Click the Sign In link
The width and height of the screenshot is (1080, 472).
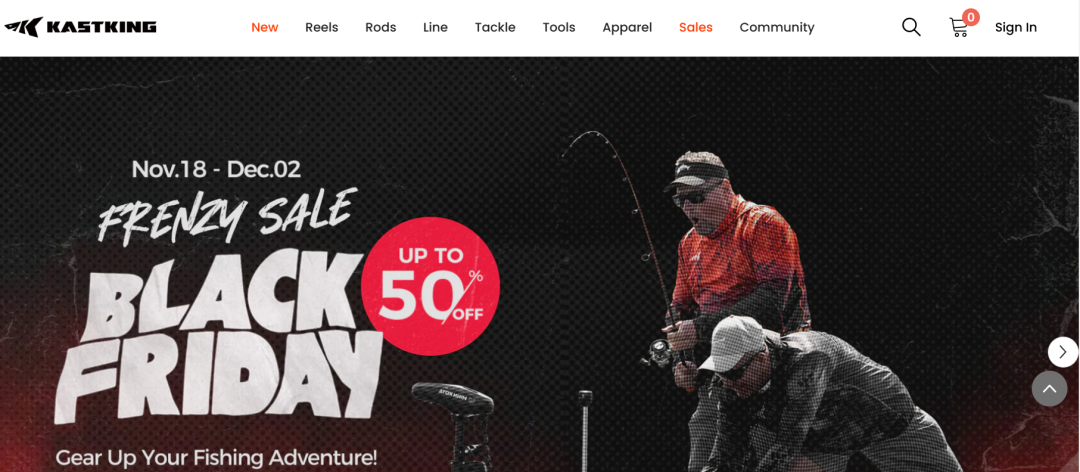pos(1015,28)
